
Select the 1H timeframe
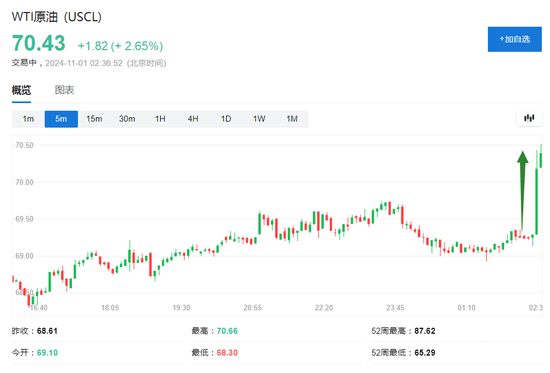160,119
